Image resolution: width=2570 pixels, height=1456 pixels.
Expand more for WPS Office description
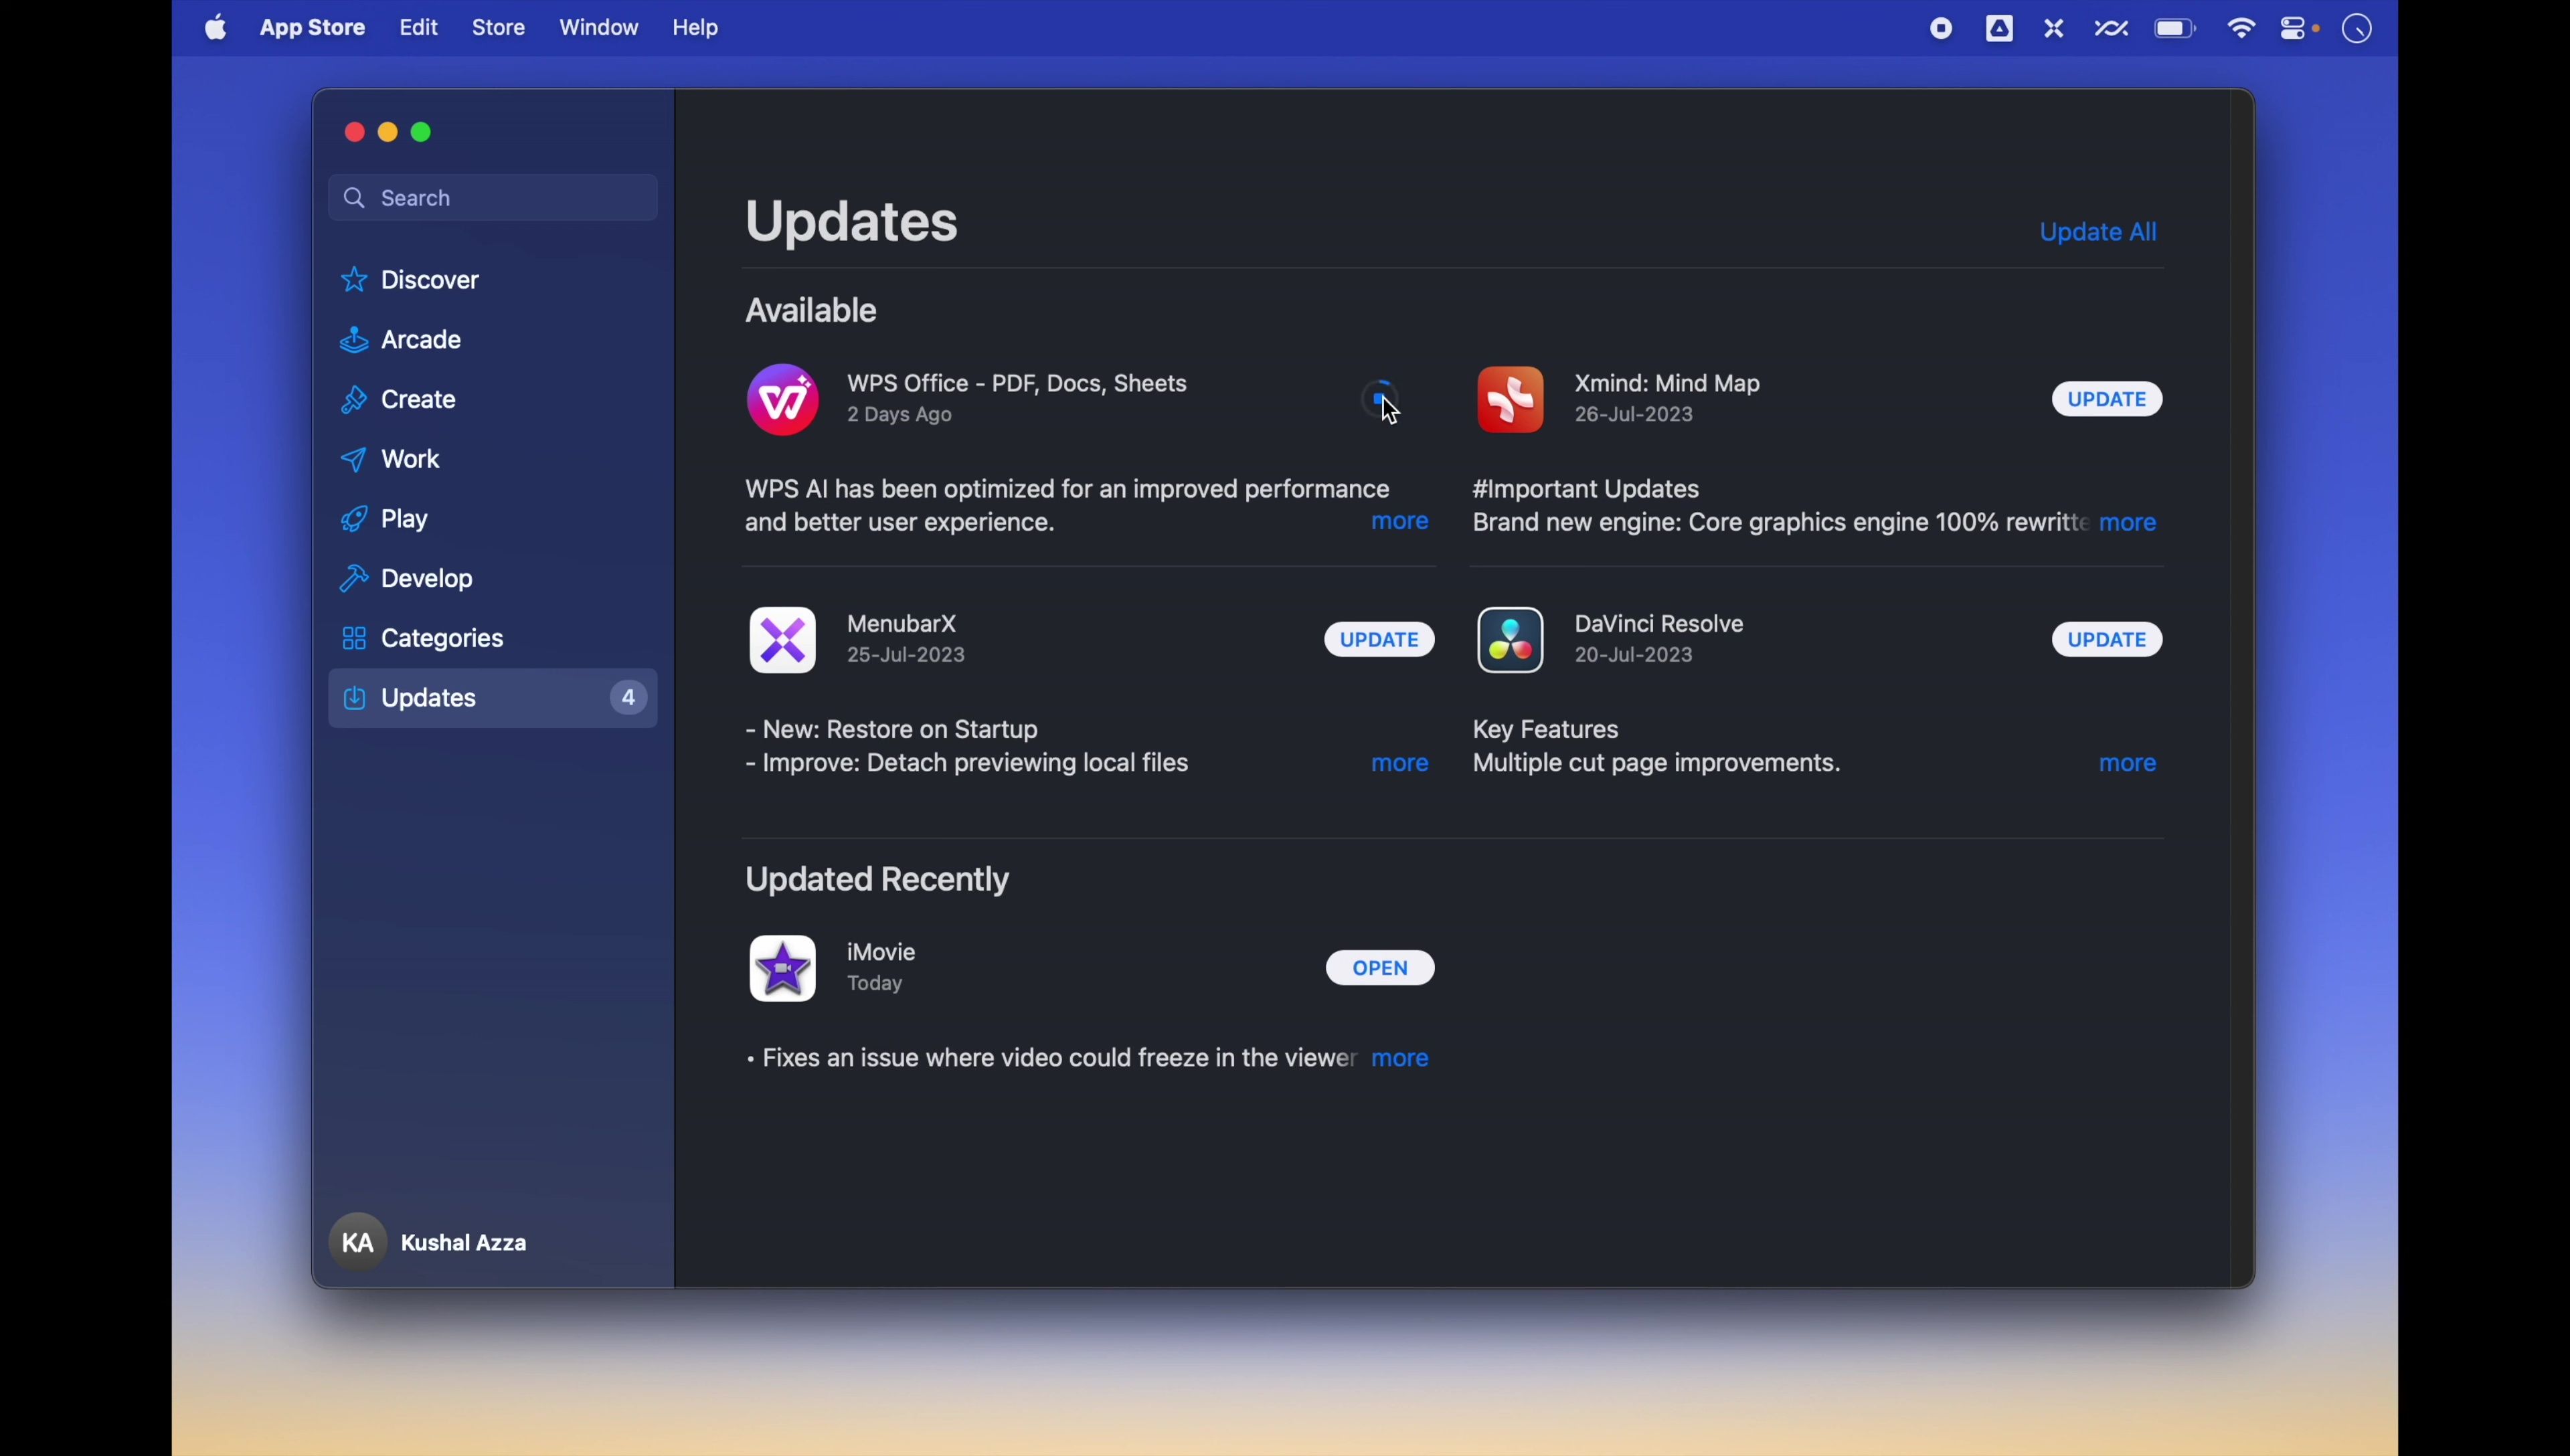pyautogui.click(x=1400, y=522)
